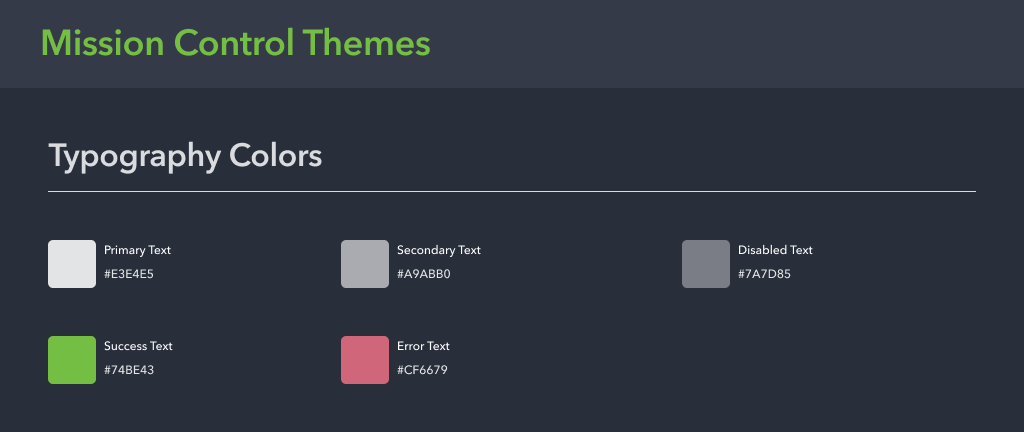Select the #A9ABB0 hex value

[x=424, y=274]
